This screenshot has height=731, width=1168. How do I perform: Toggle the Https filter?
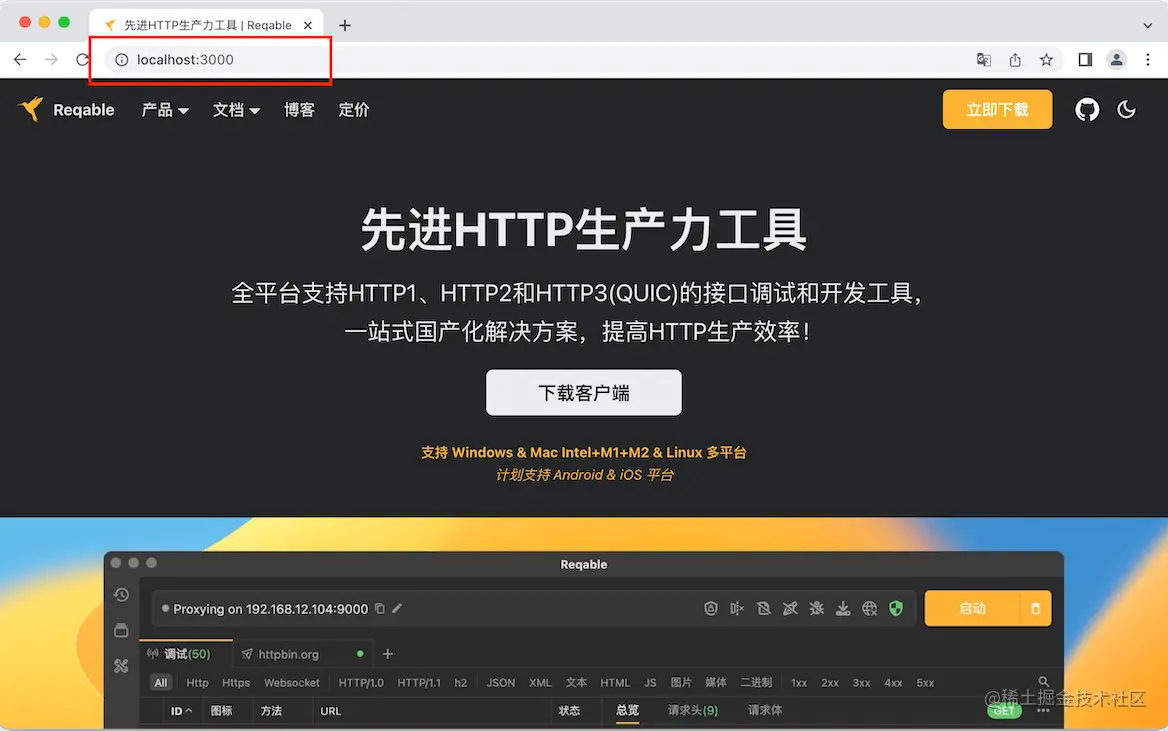coord(236,683)
